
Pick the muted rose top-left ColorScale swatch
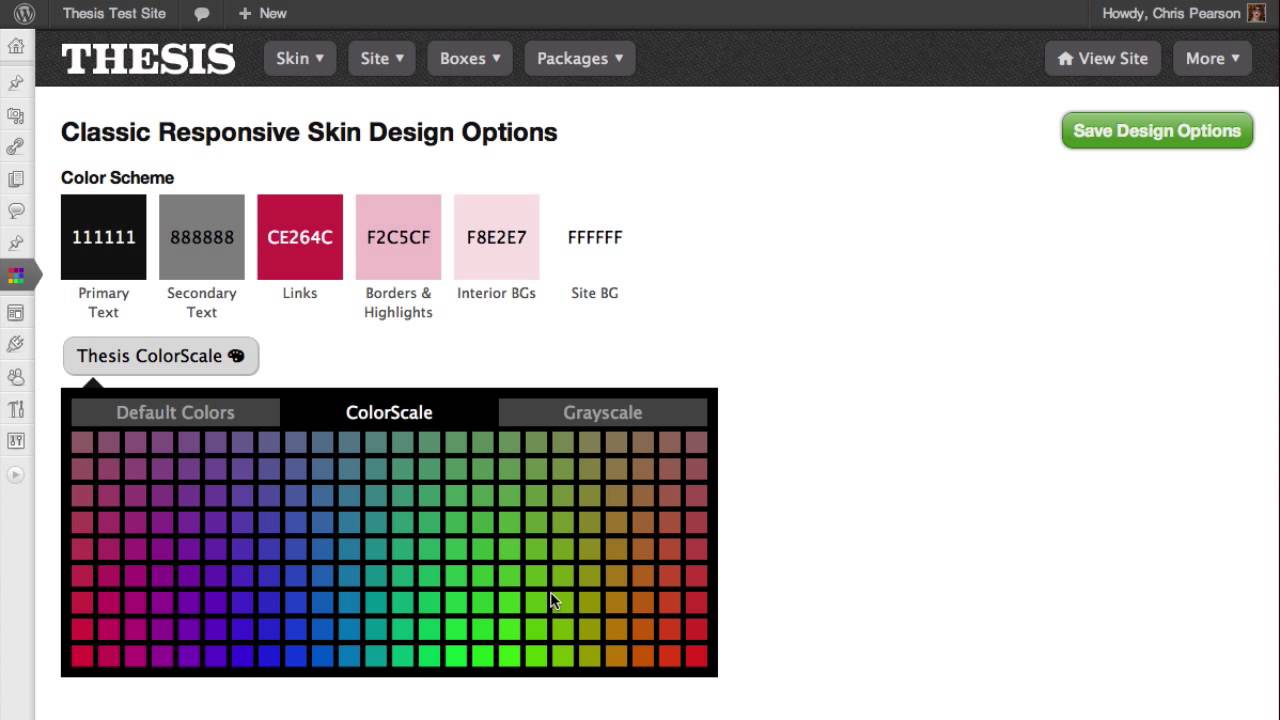pyautogui.click(x=82, y=442)
